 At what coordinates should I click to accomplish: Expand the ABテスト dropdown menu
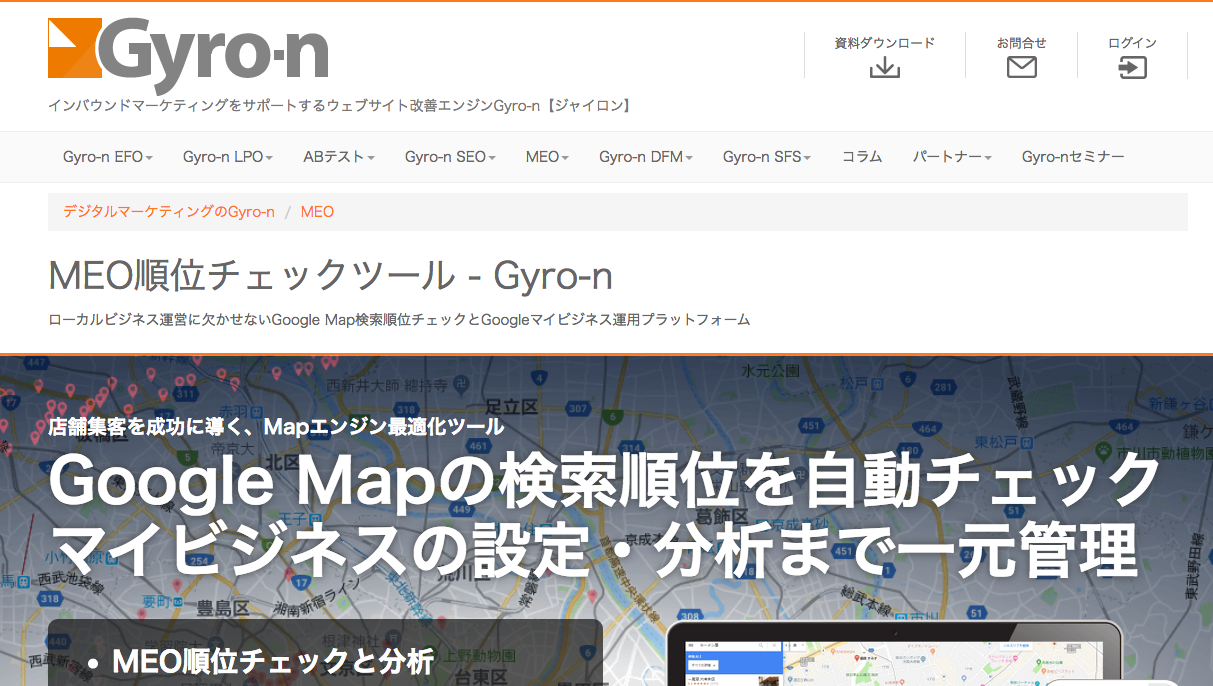click(339, 157)
